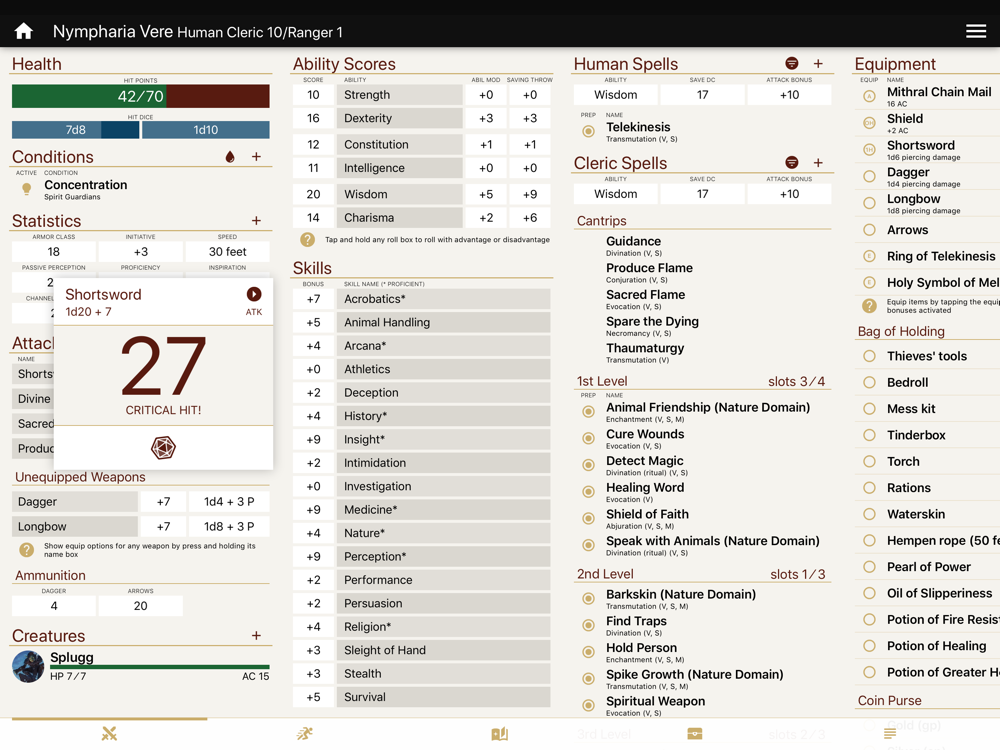Viewport: 1000px width, 750px height.
Task: Toggle prepared state of Cure Wounds
Action: 589,439
